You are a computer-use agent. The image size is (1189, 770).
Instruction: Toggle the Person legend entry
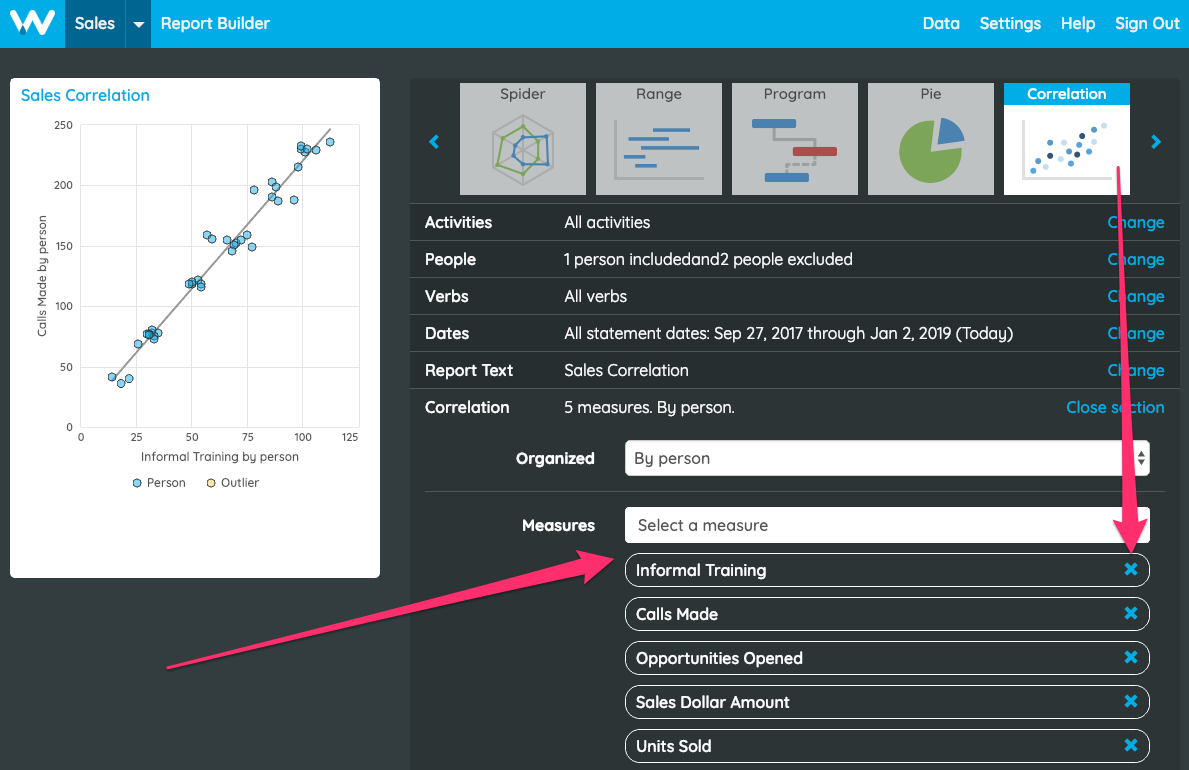tap(159, 482)
